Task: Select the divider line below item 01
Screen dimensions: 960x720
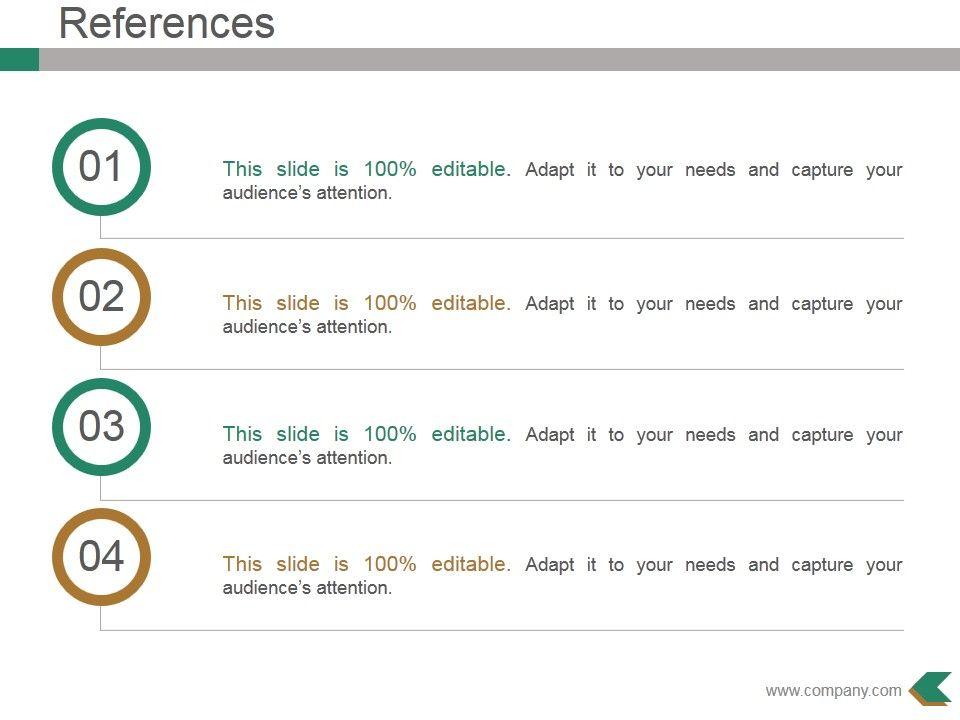Action: point(500,238)
